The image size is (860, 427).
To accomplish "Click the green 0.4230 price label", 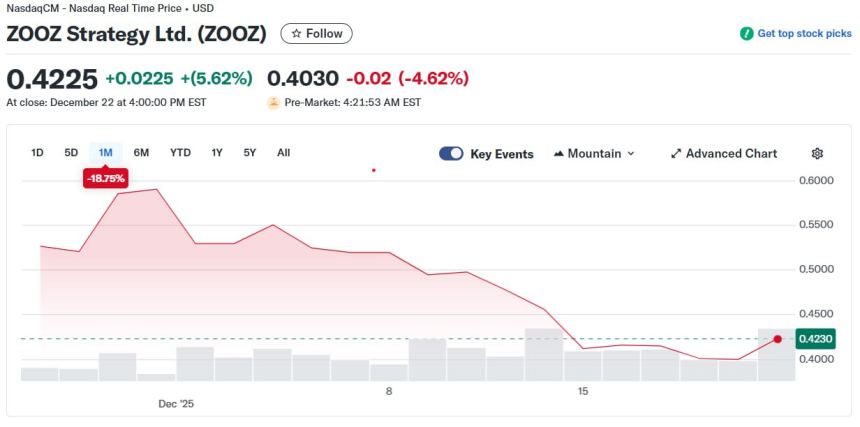I will pos(815,339).
